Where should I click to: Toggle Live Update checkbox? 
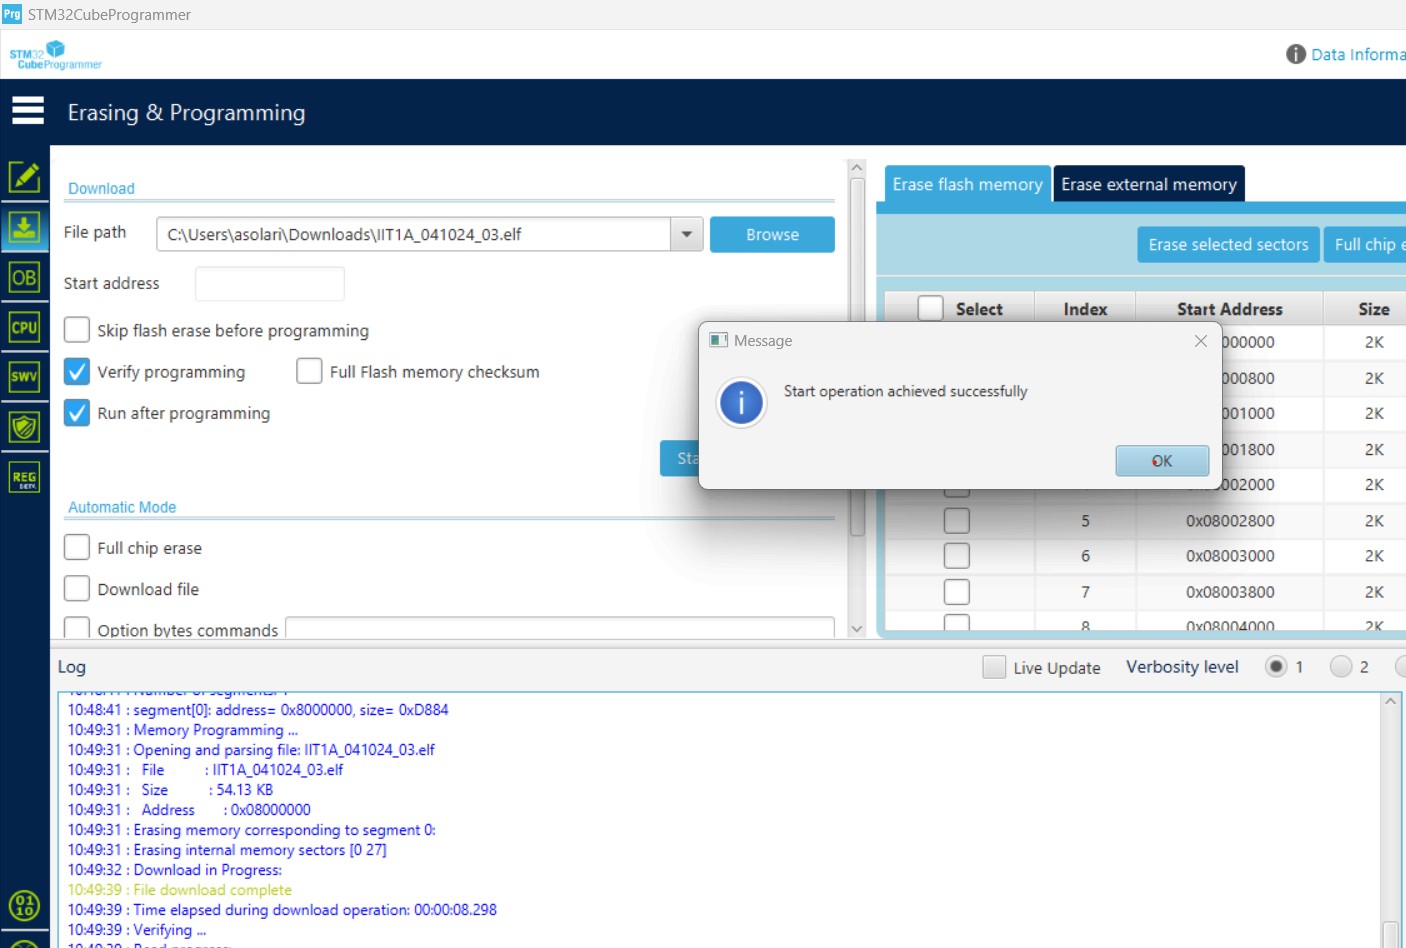(994, 667)
